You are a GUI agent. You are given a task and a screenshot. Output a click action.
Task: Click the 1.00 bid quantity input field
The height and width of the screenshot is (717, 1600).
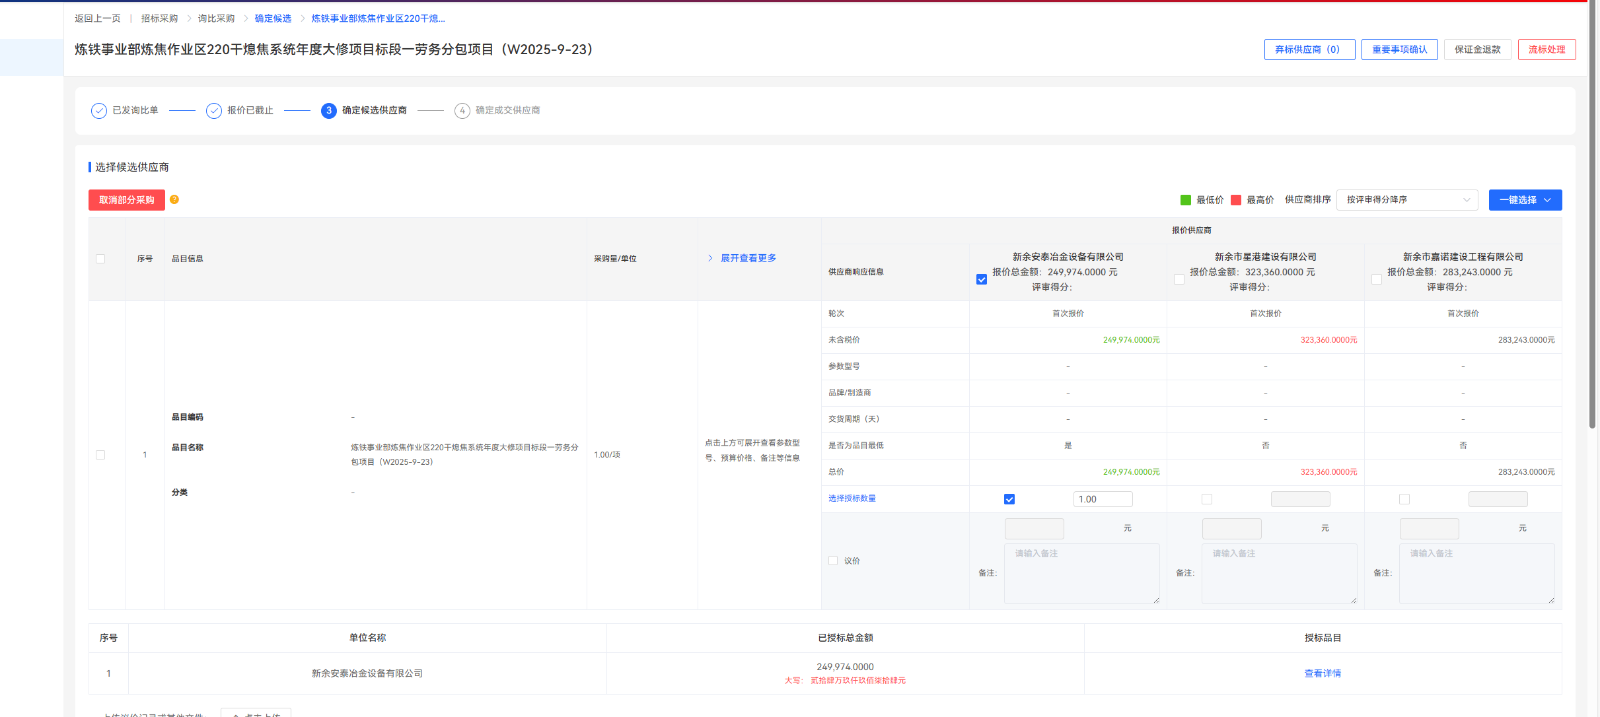[x=1102, y=499]
